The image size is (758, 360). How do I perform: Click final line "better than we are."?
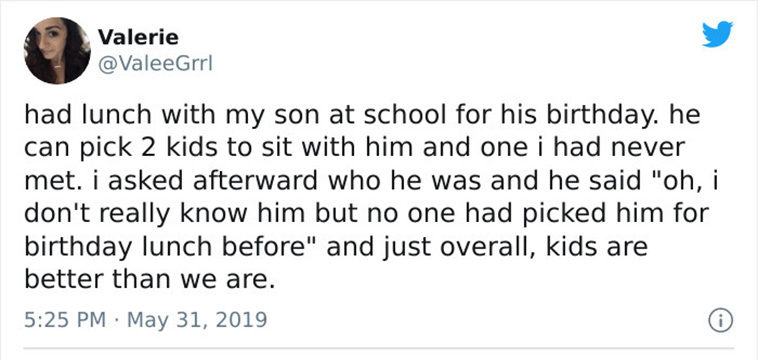pos(149,280)
